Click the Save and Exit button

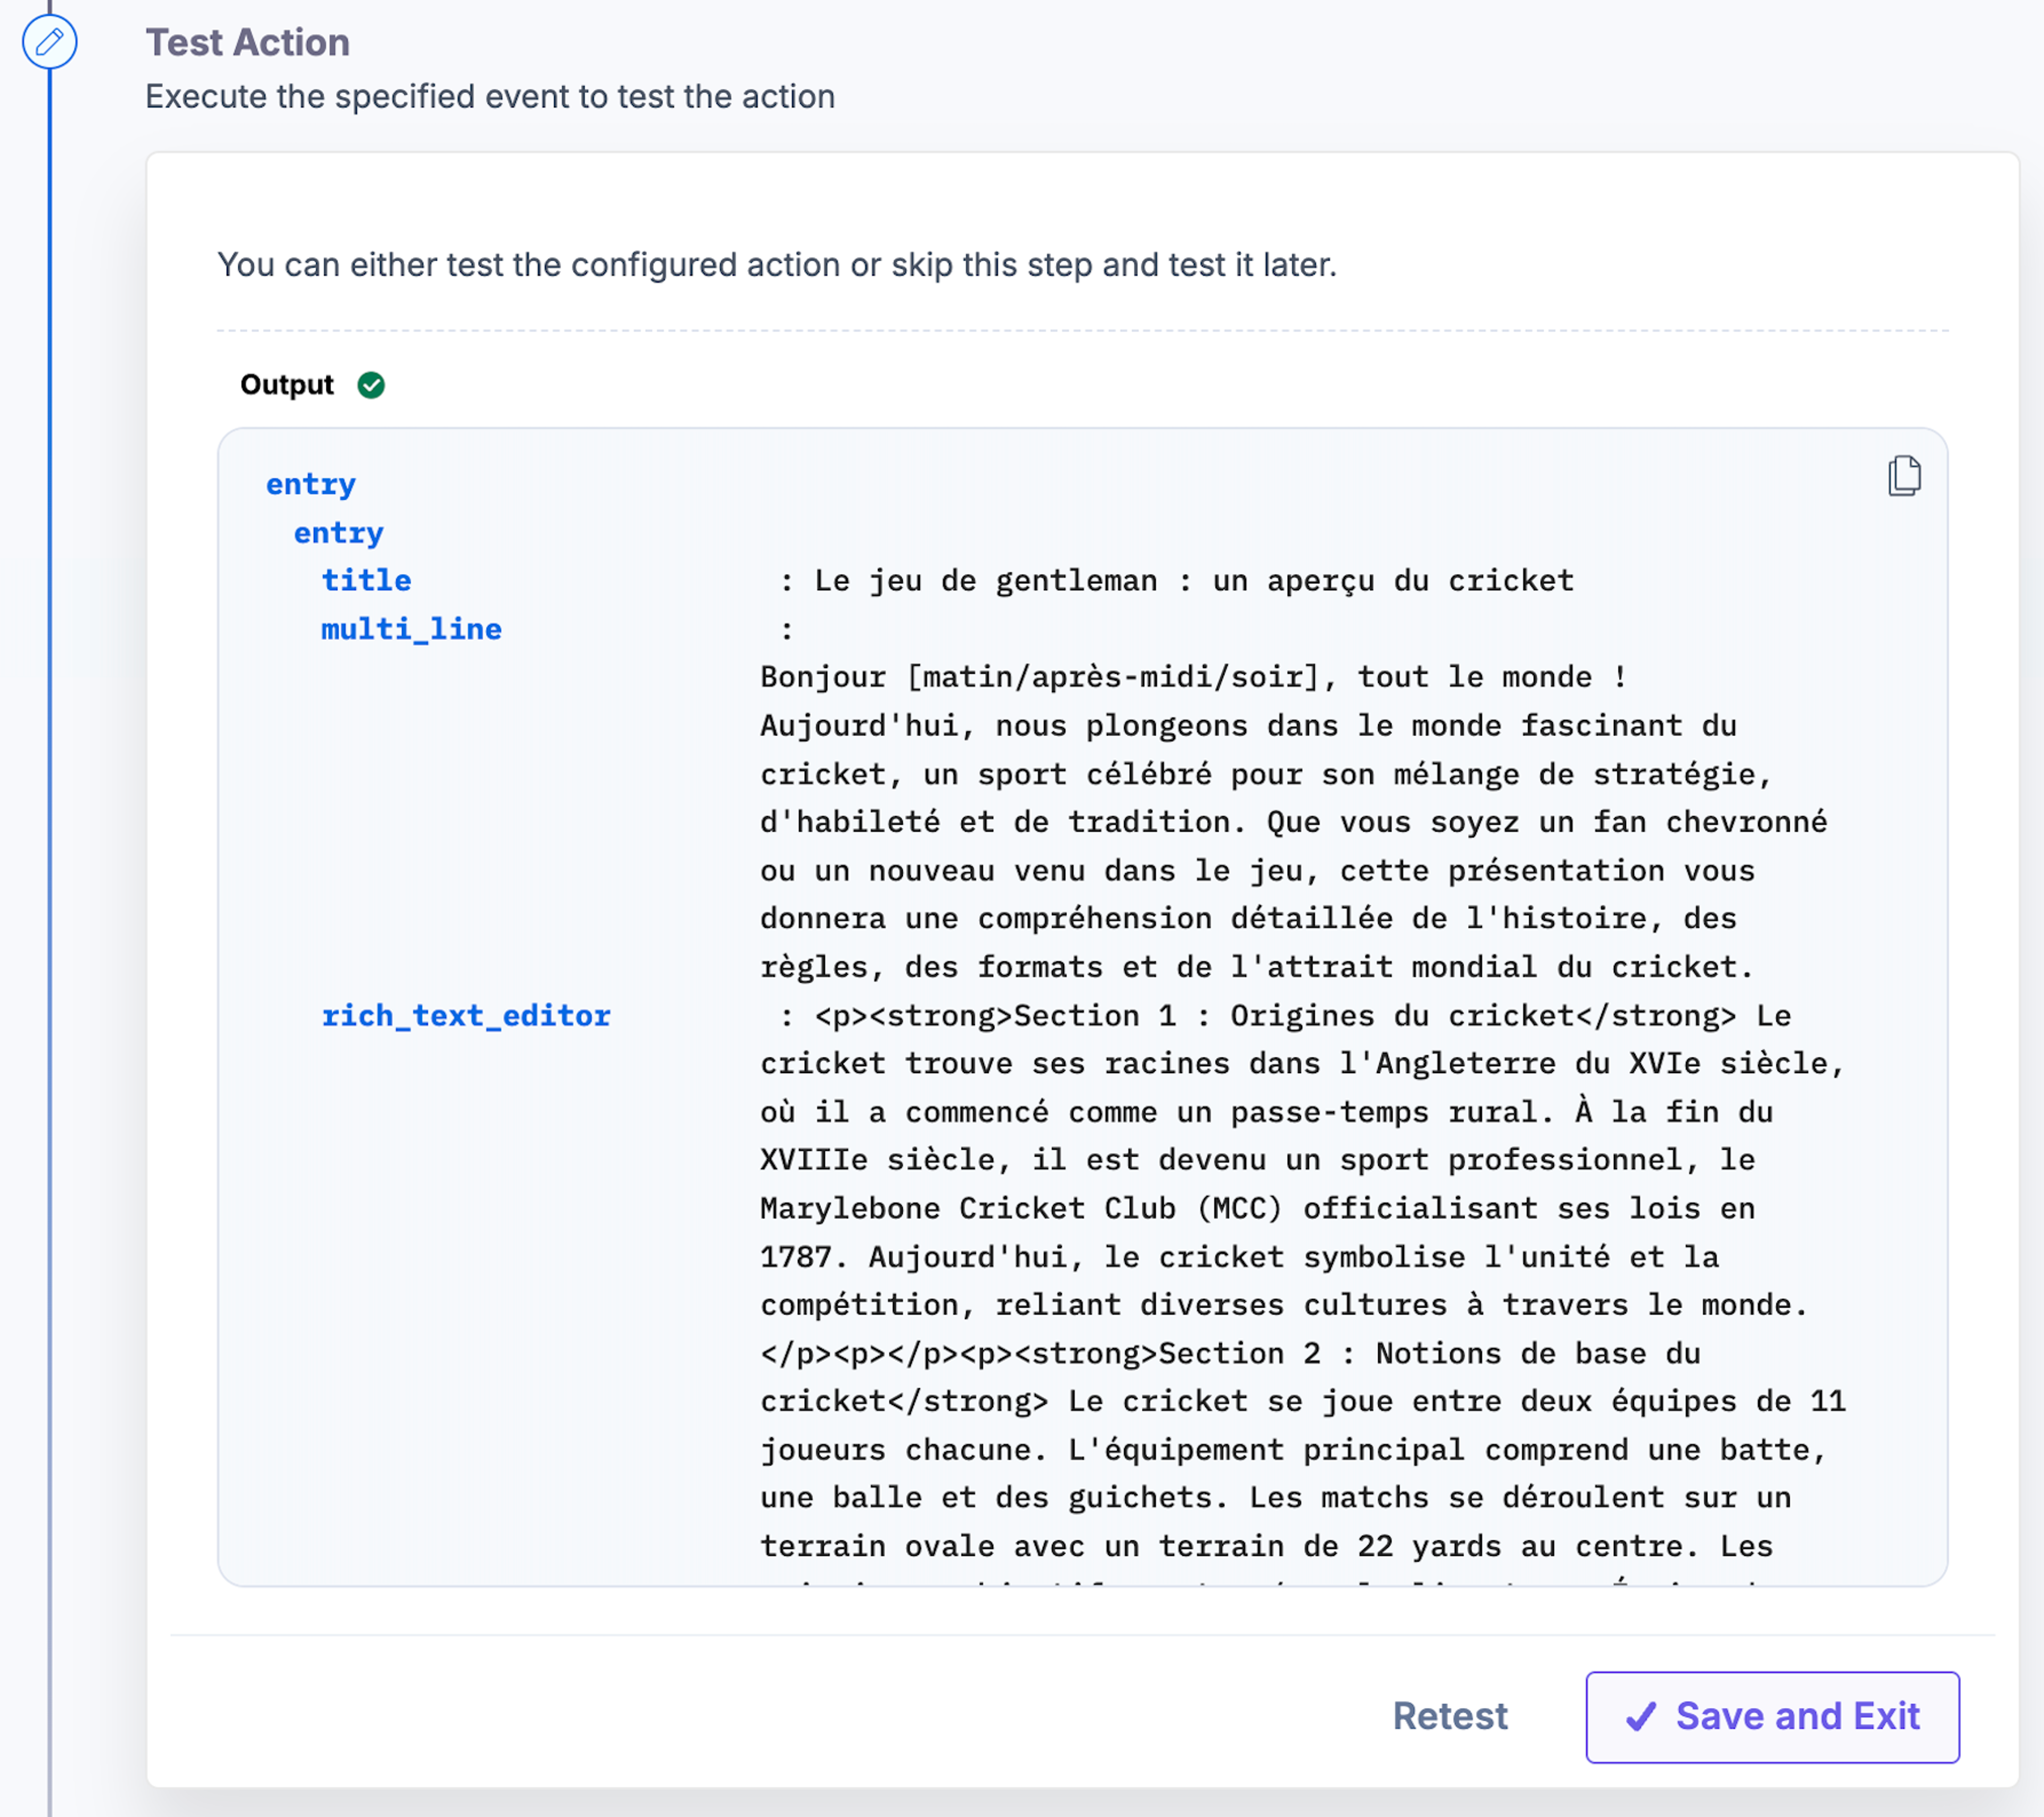pyautogui.click(x=1772, y=1716)
